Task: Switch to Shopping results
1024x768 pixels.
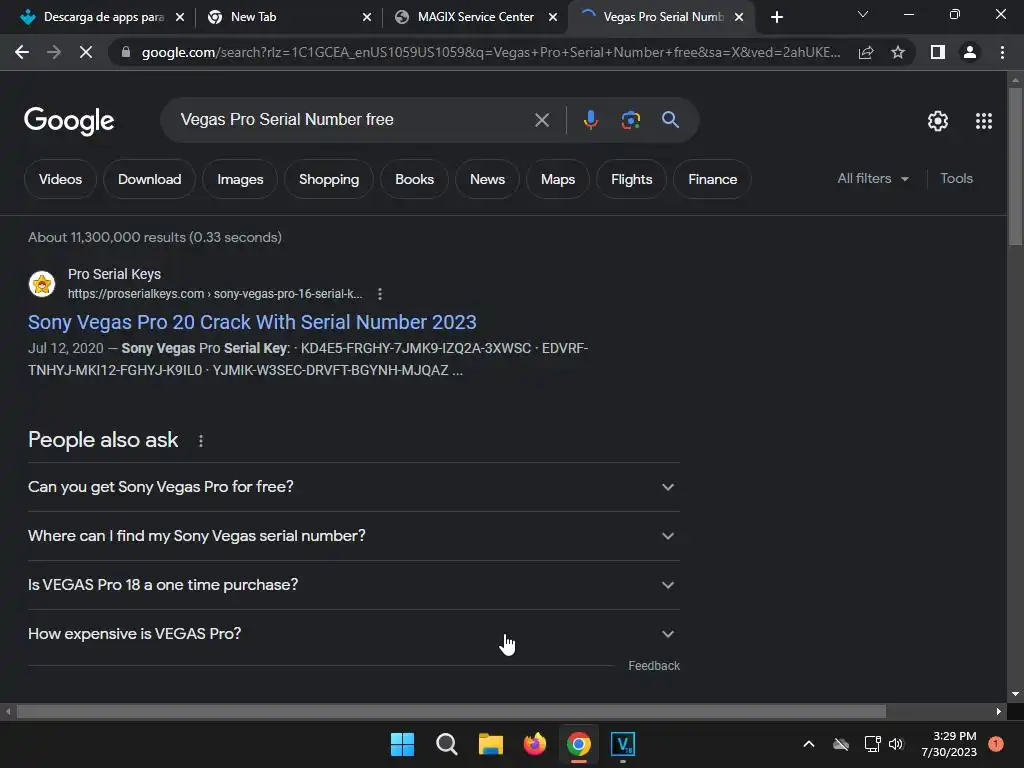Action: pos(328,179)
